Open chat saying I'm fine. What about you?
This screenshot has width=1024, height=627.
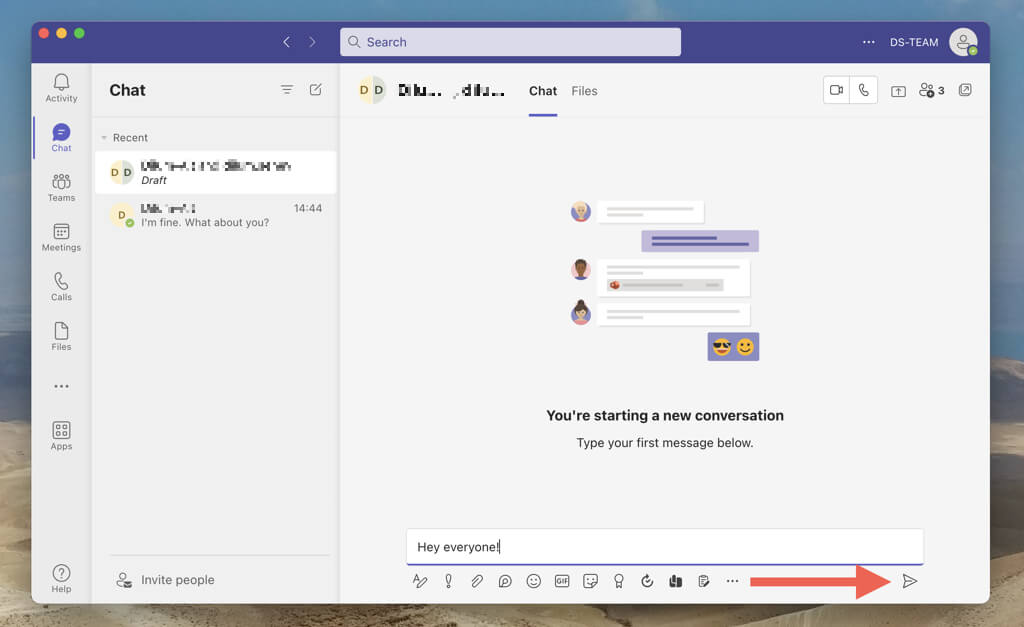pos(216,215)
